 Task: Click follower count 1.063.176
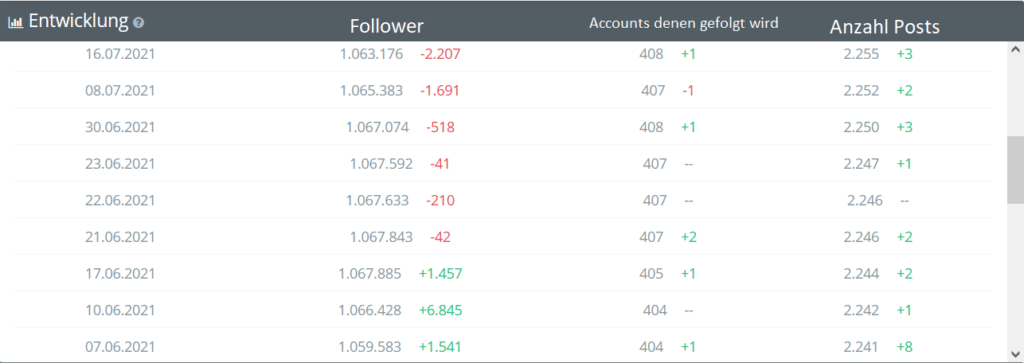point(371,54)
